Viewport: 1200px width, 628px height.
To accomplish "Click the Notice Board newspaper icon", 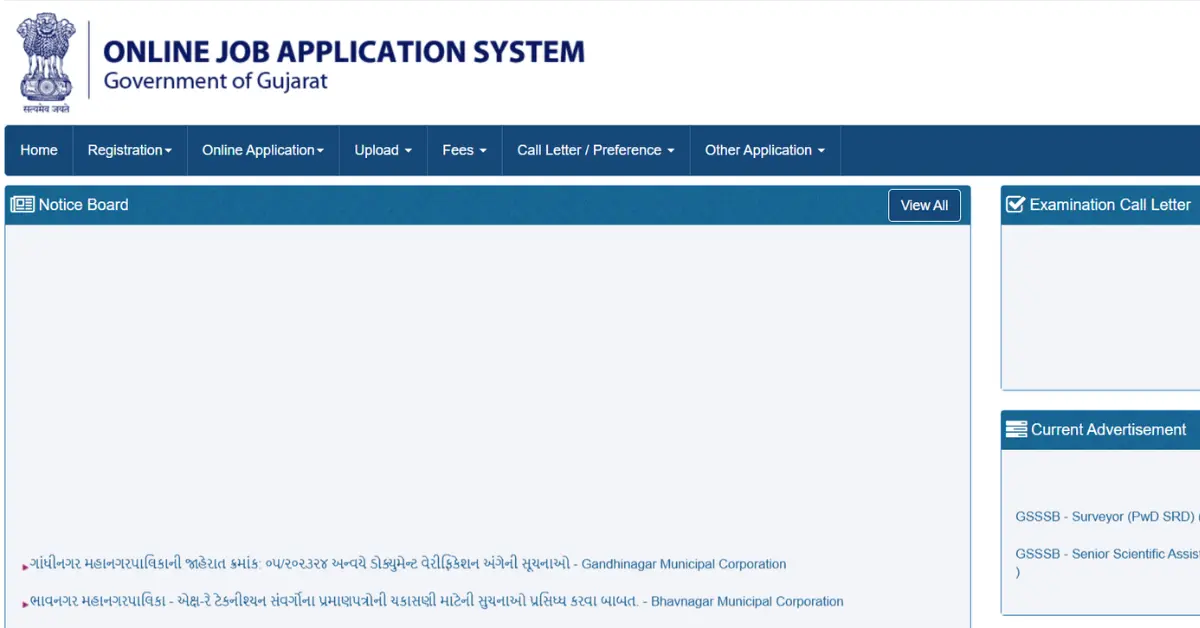I will 22,205.
